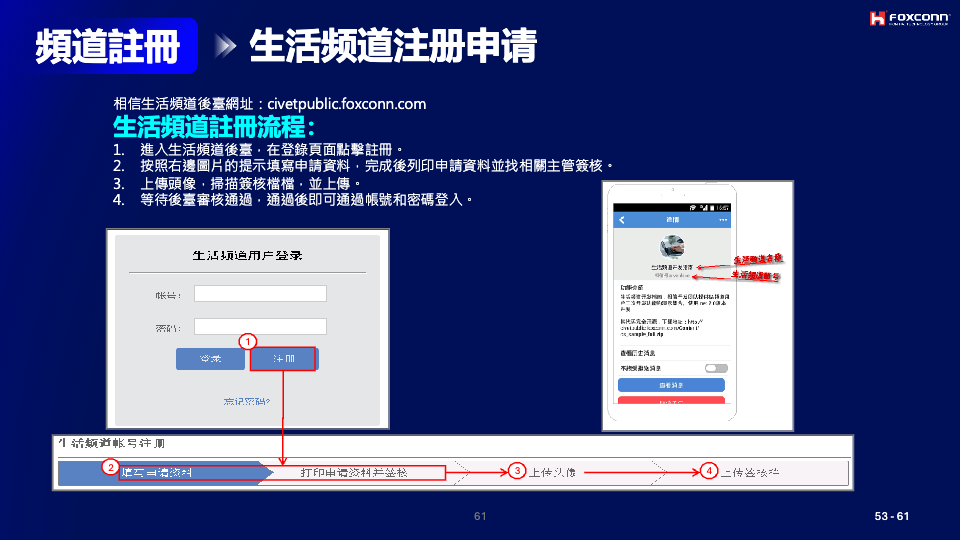
Task: Open the three-dots menu in the phone header
Action: pos(723,220)
